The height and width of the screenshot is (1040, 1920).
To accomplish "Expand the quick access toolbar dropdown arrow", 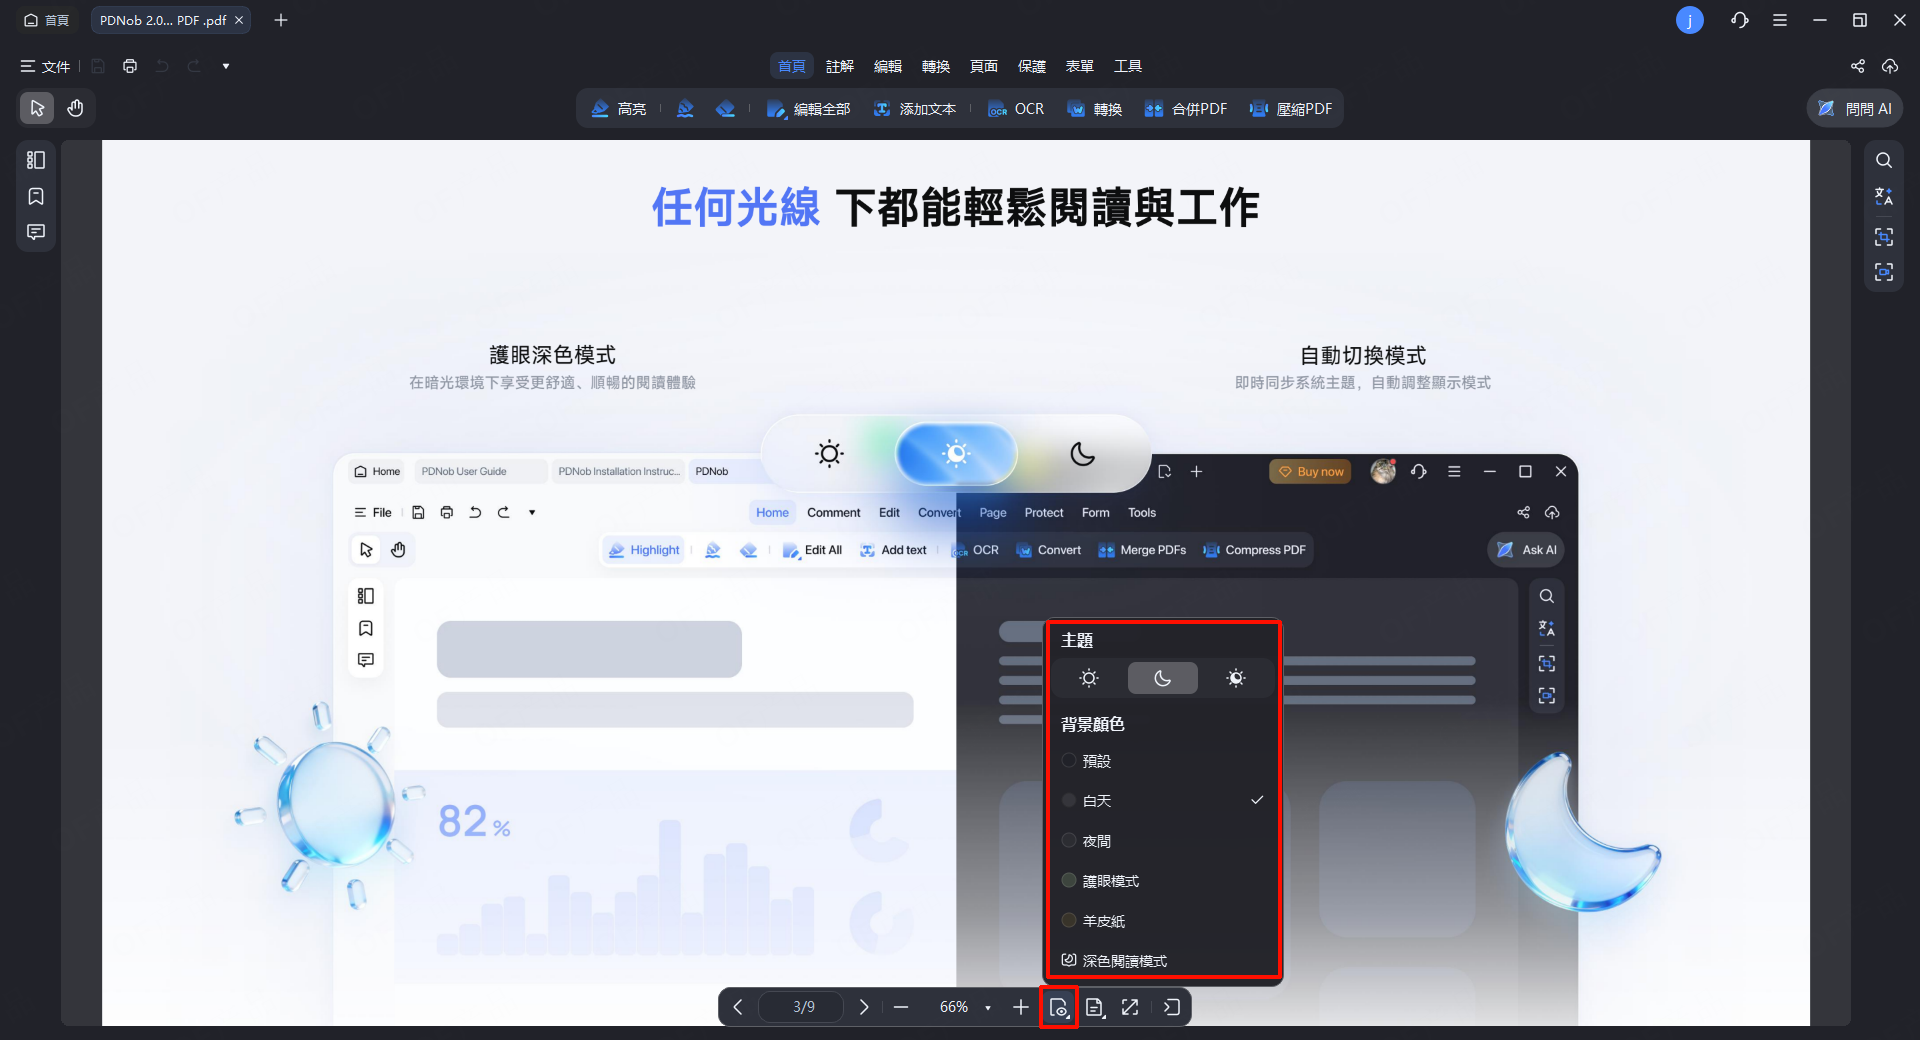I will tap(226, 66).
